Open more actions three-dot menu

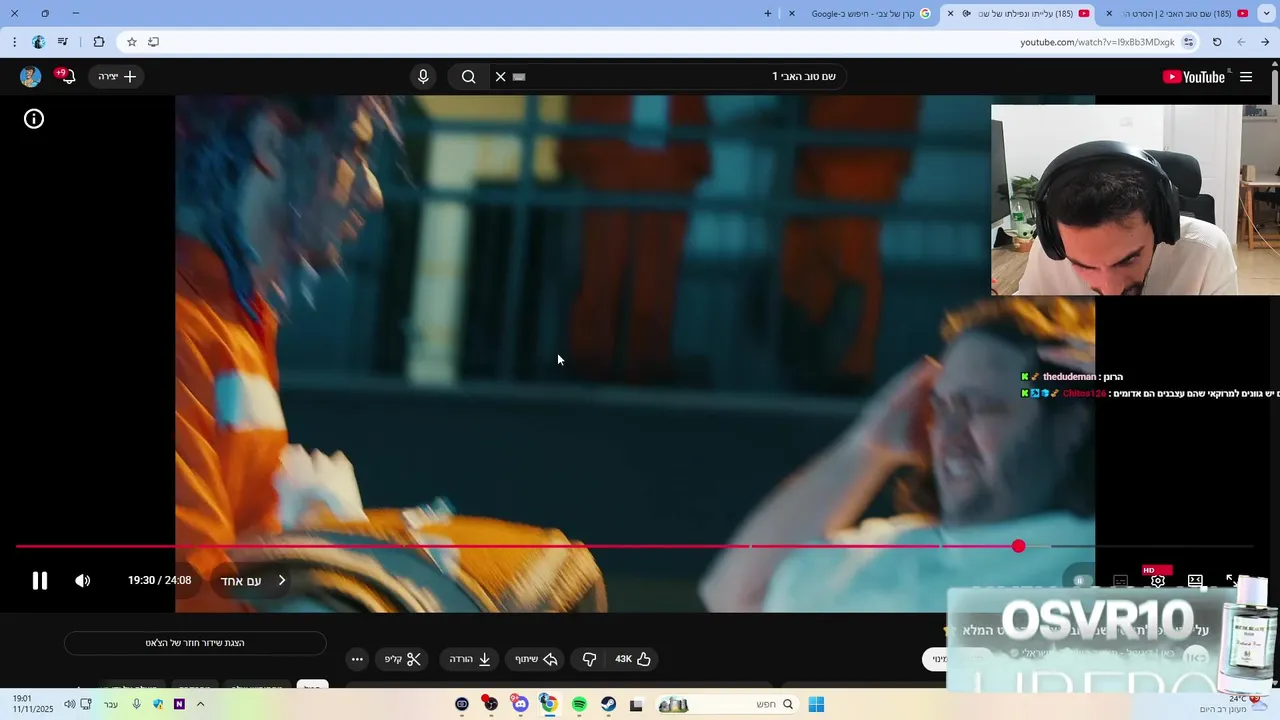357,659
